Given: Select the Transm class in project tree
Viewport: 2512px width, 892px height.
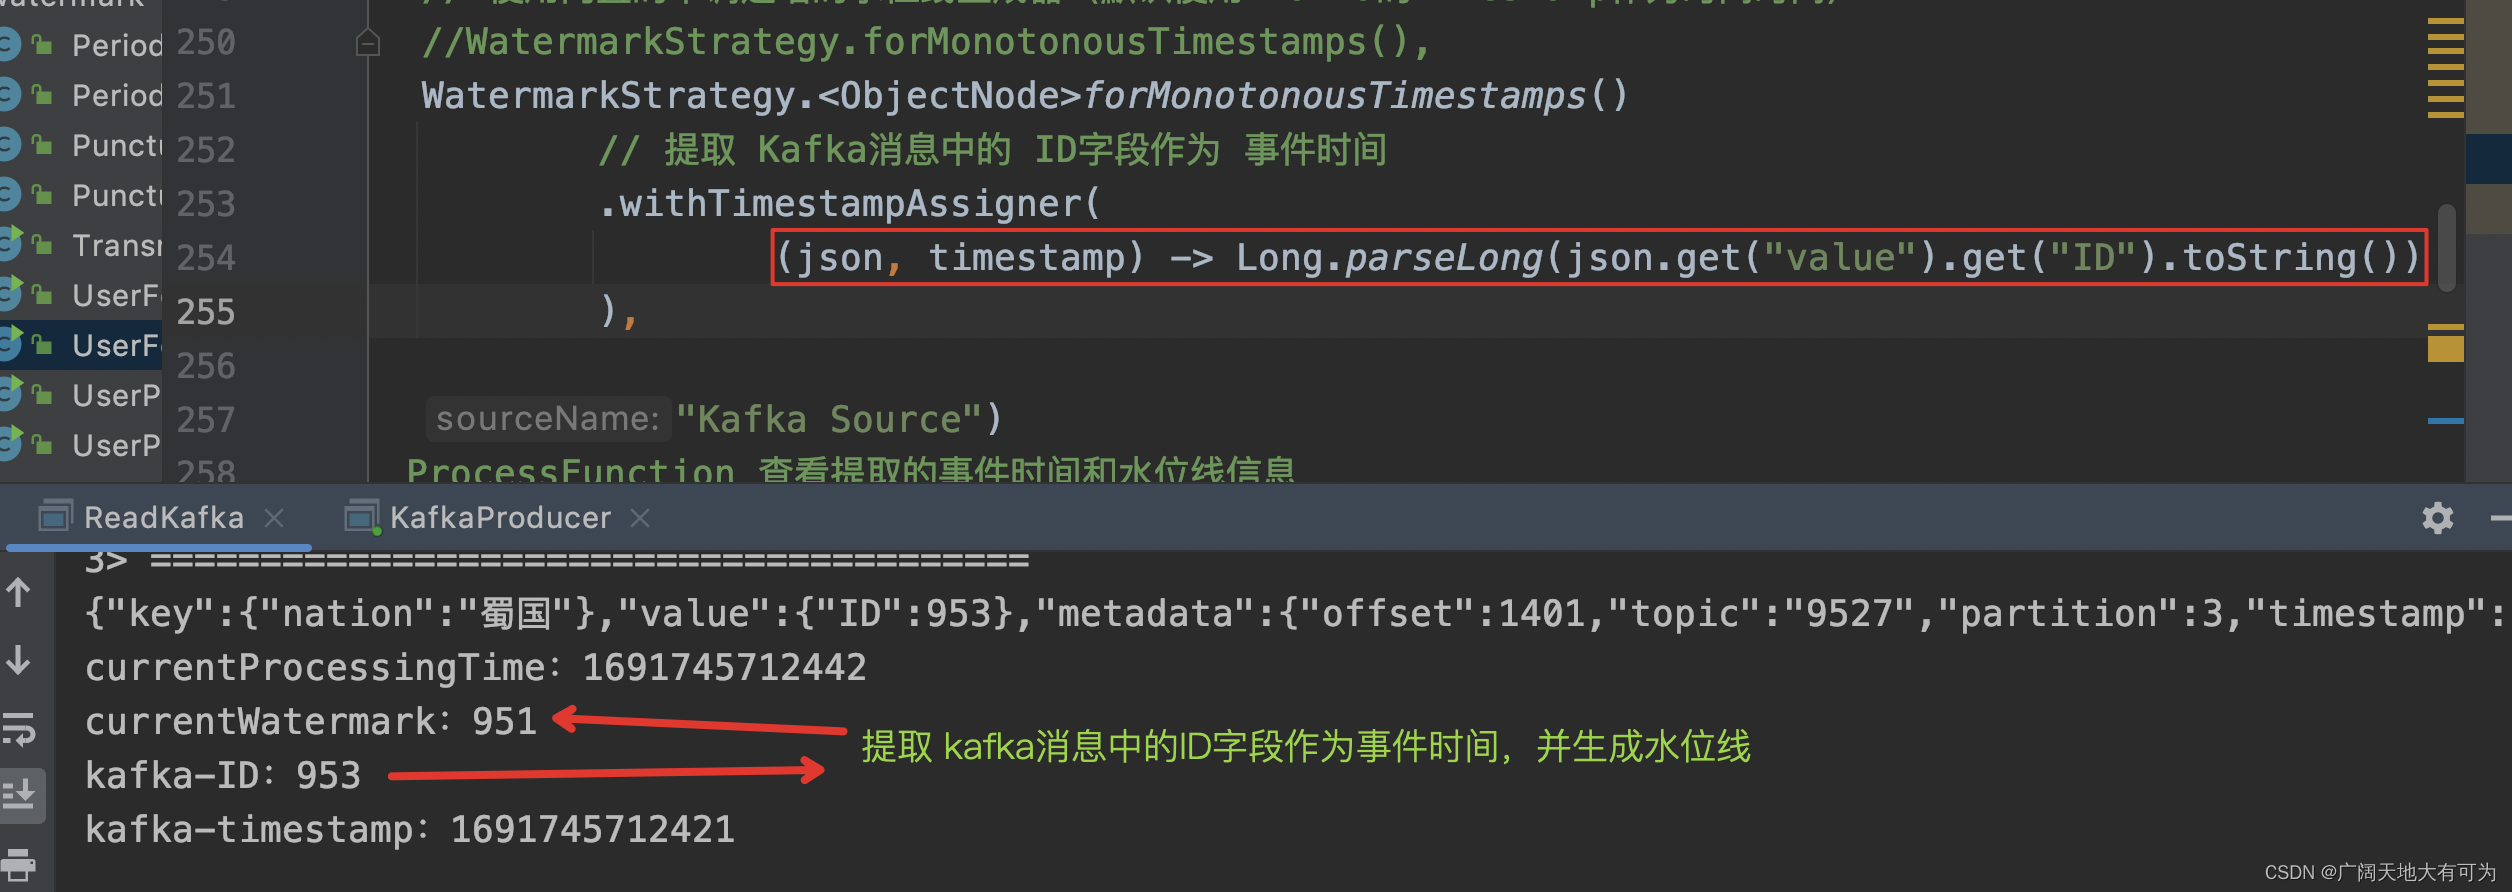Looking at the screenshot, I should [x=116, y=245].
